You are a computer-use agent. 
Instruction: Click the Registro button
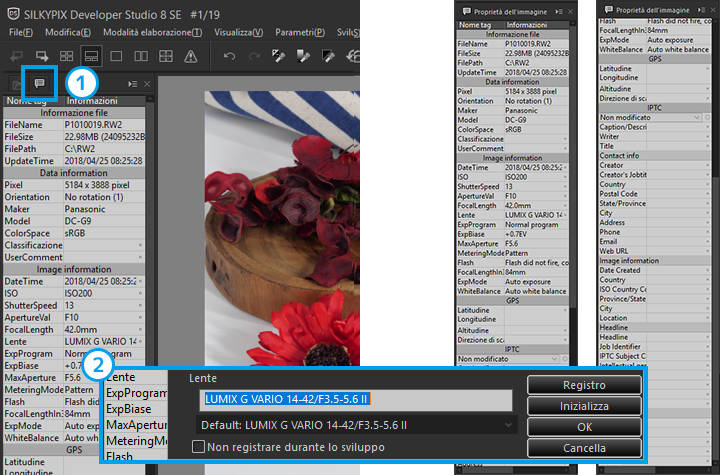[x=584, y=385]
